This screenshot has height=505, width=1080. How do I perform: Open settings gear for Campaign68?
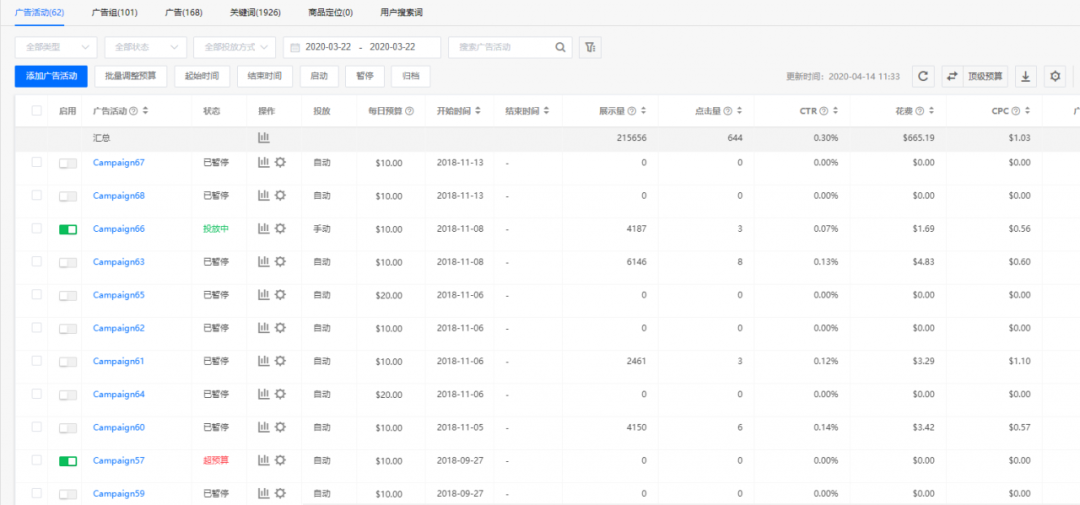[280, 195]
